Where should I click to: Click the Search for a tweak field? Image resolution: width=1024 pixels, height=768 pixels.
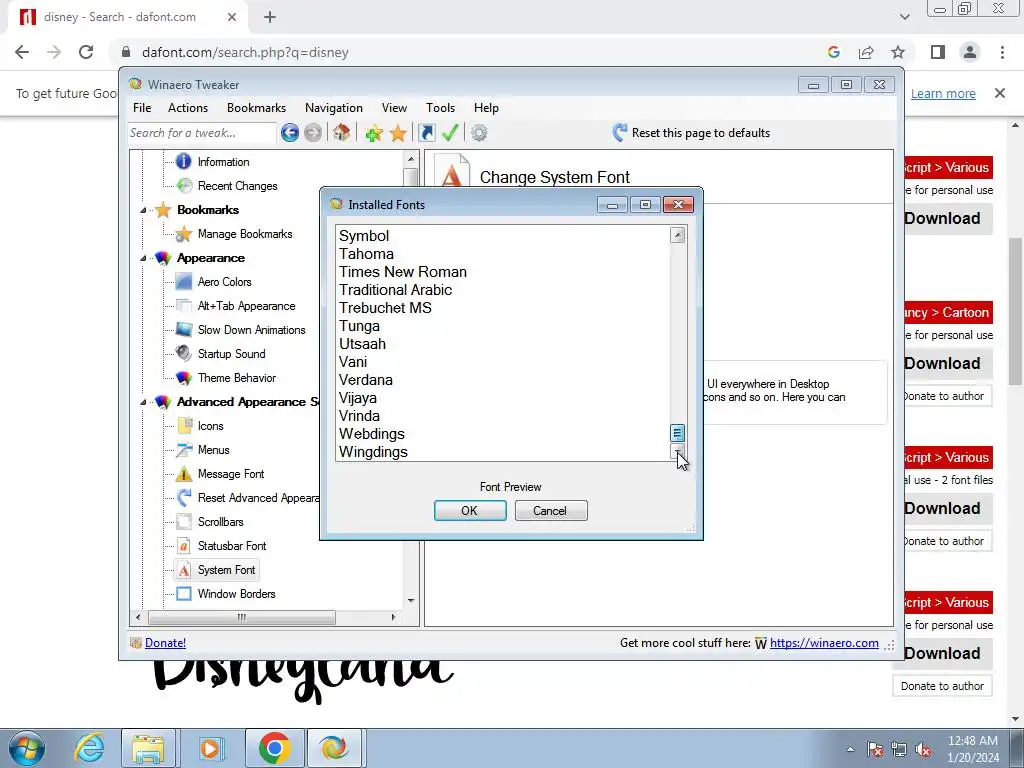(x=202, y=133)
